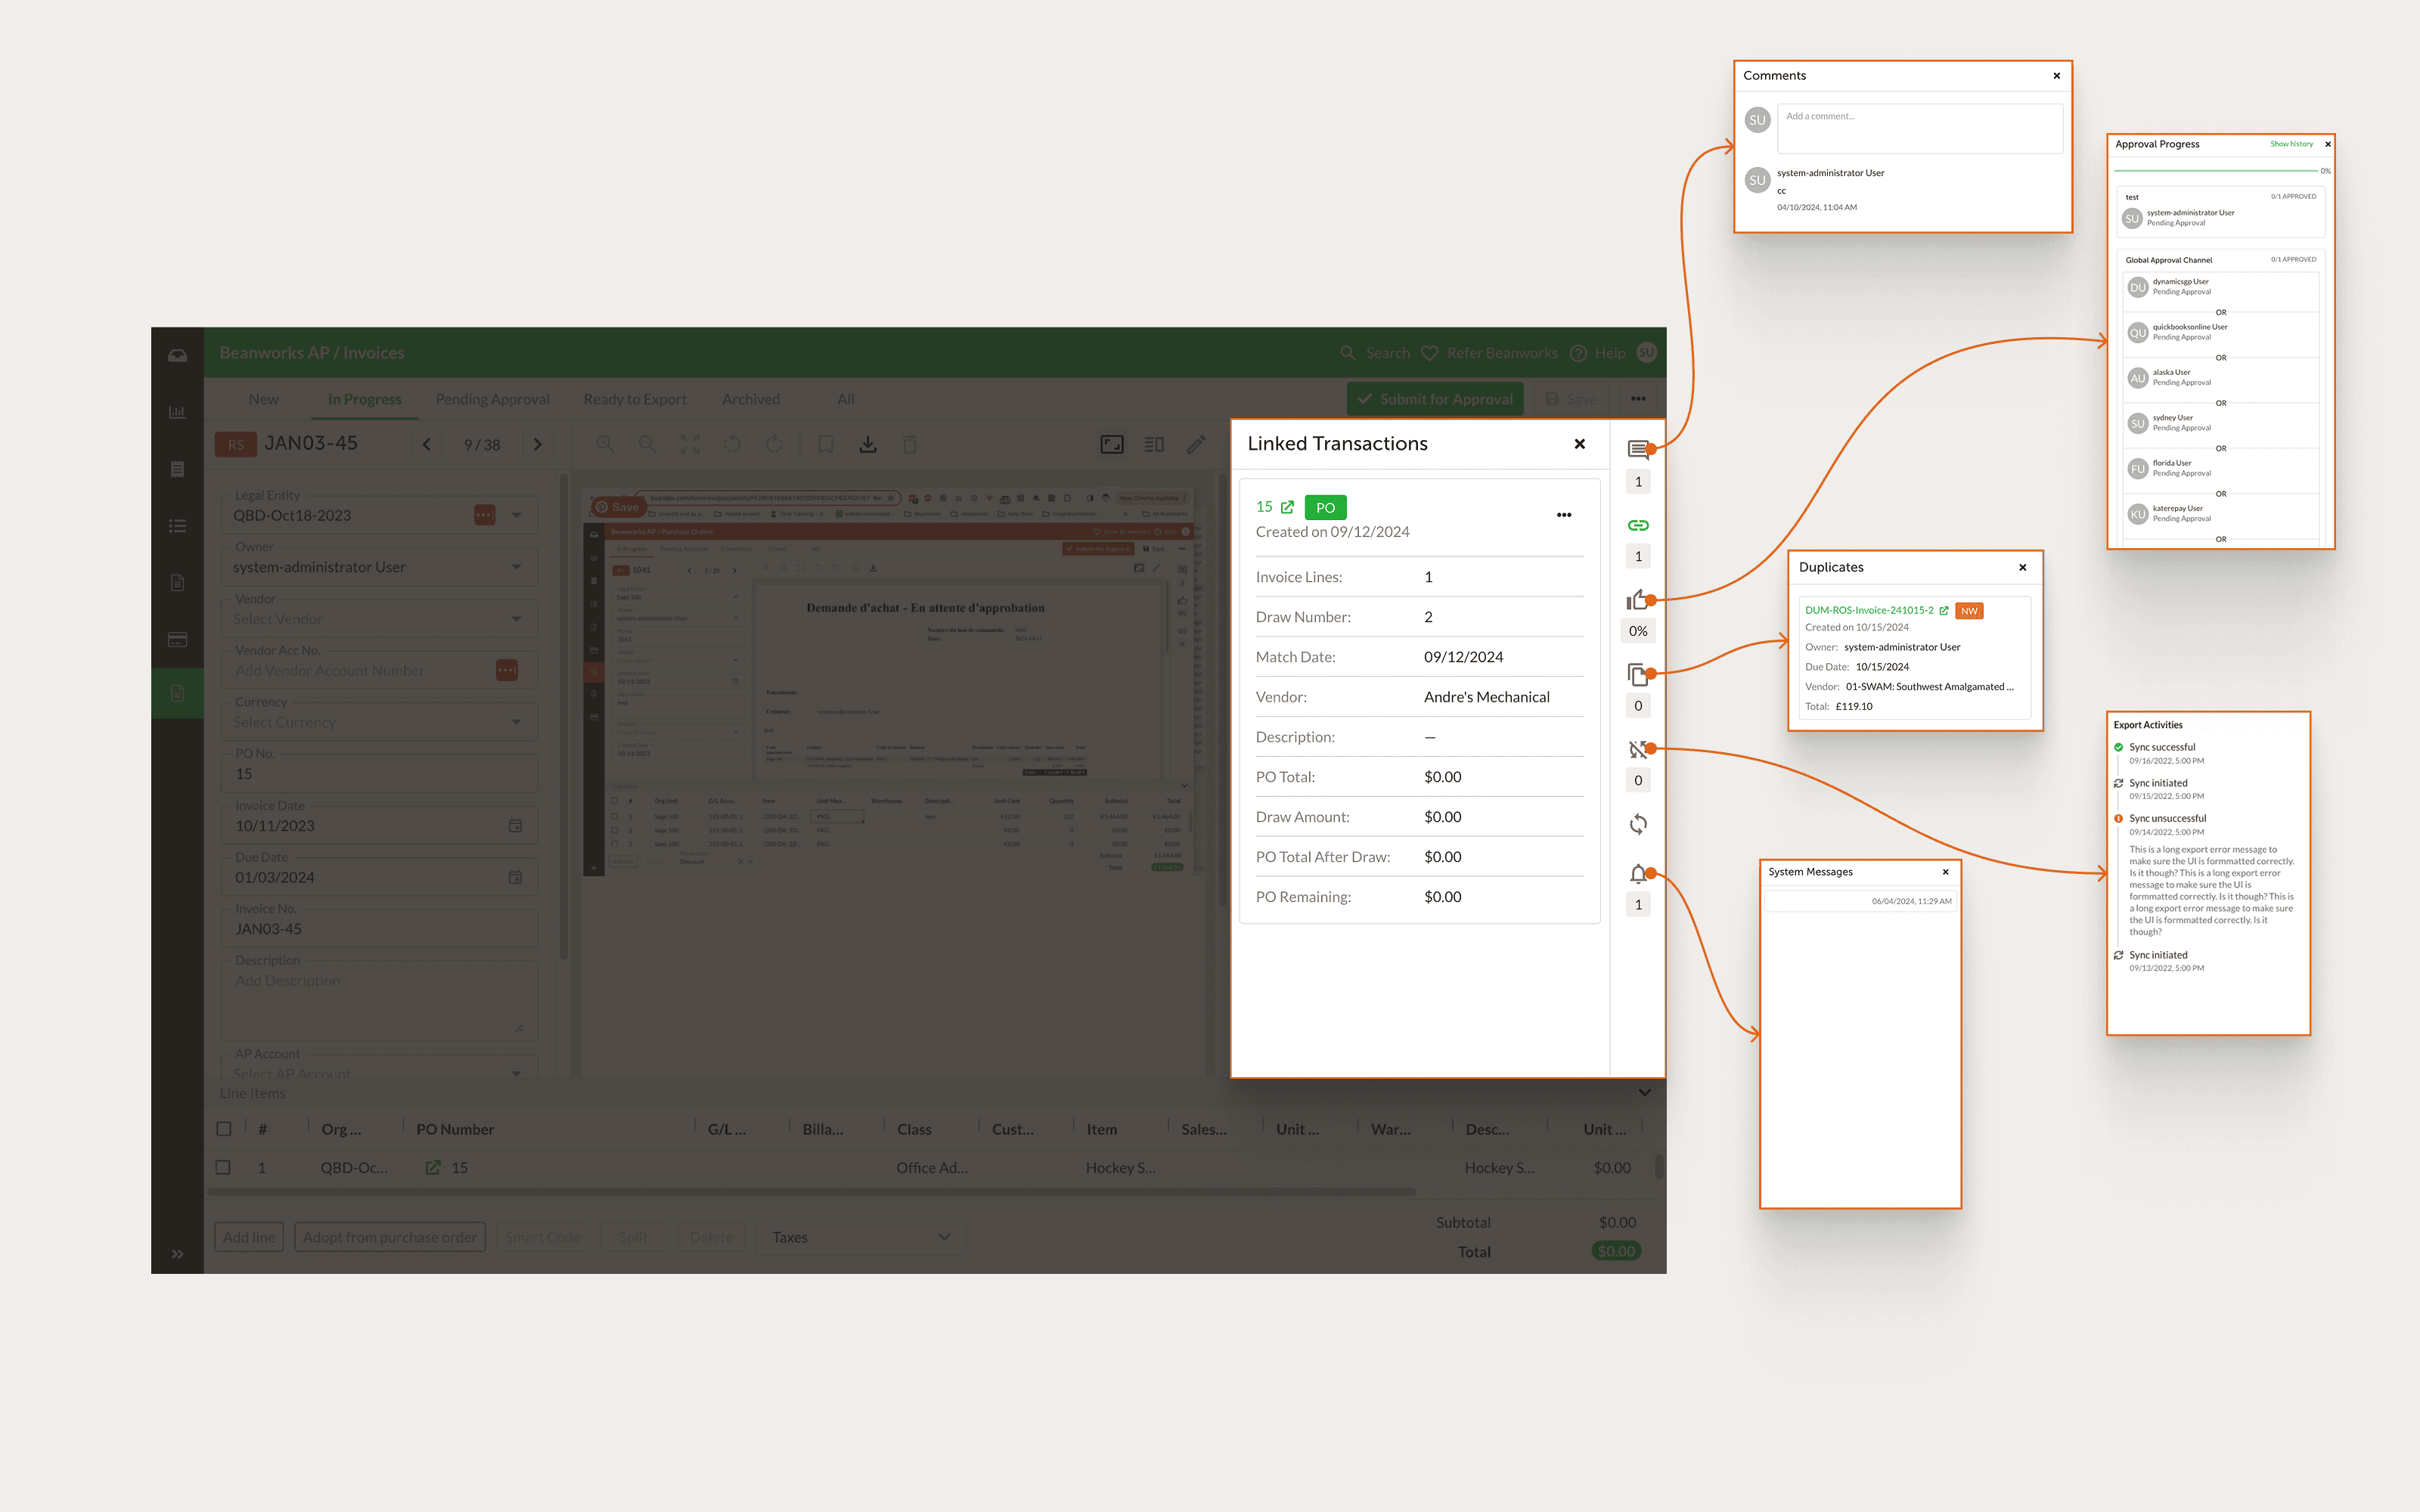Switch to the In Progress tab
The height and width of the screenshot is (1512, 2420).
(x=365, y=399)
